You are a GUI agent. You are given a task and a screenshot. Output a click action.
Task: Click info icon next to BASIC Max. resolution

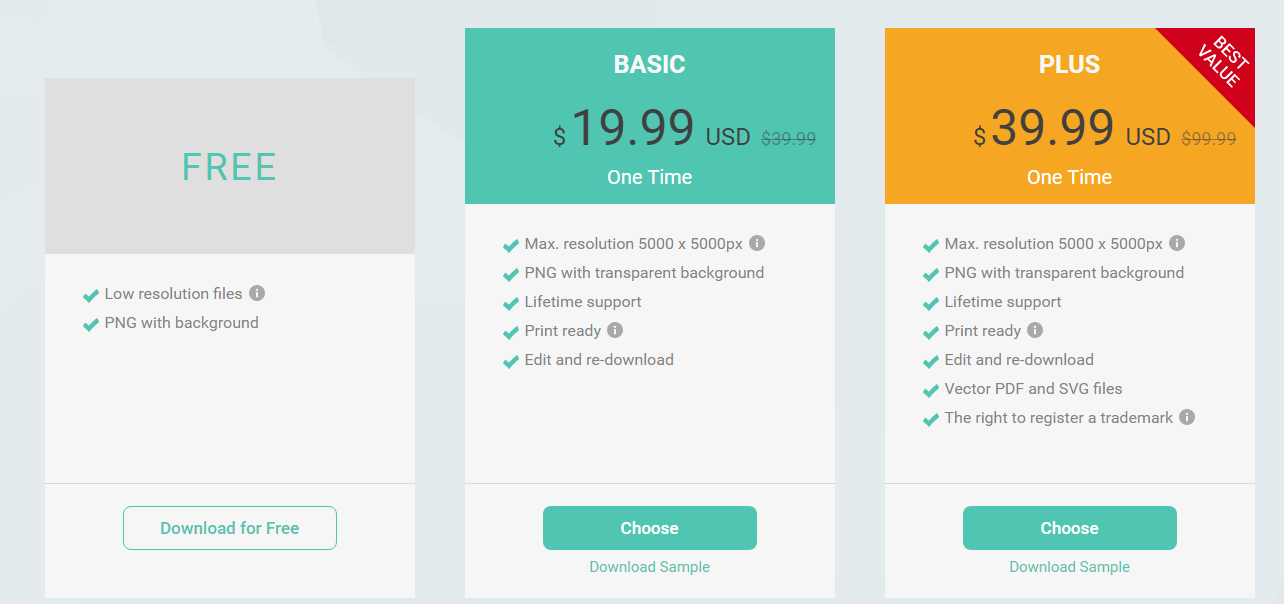point(757,243)
